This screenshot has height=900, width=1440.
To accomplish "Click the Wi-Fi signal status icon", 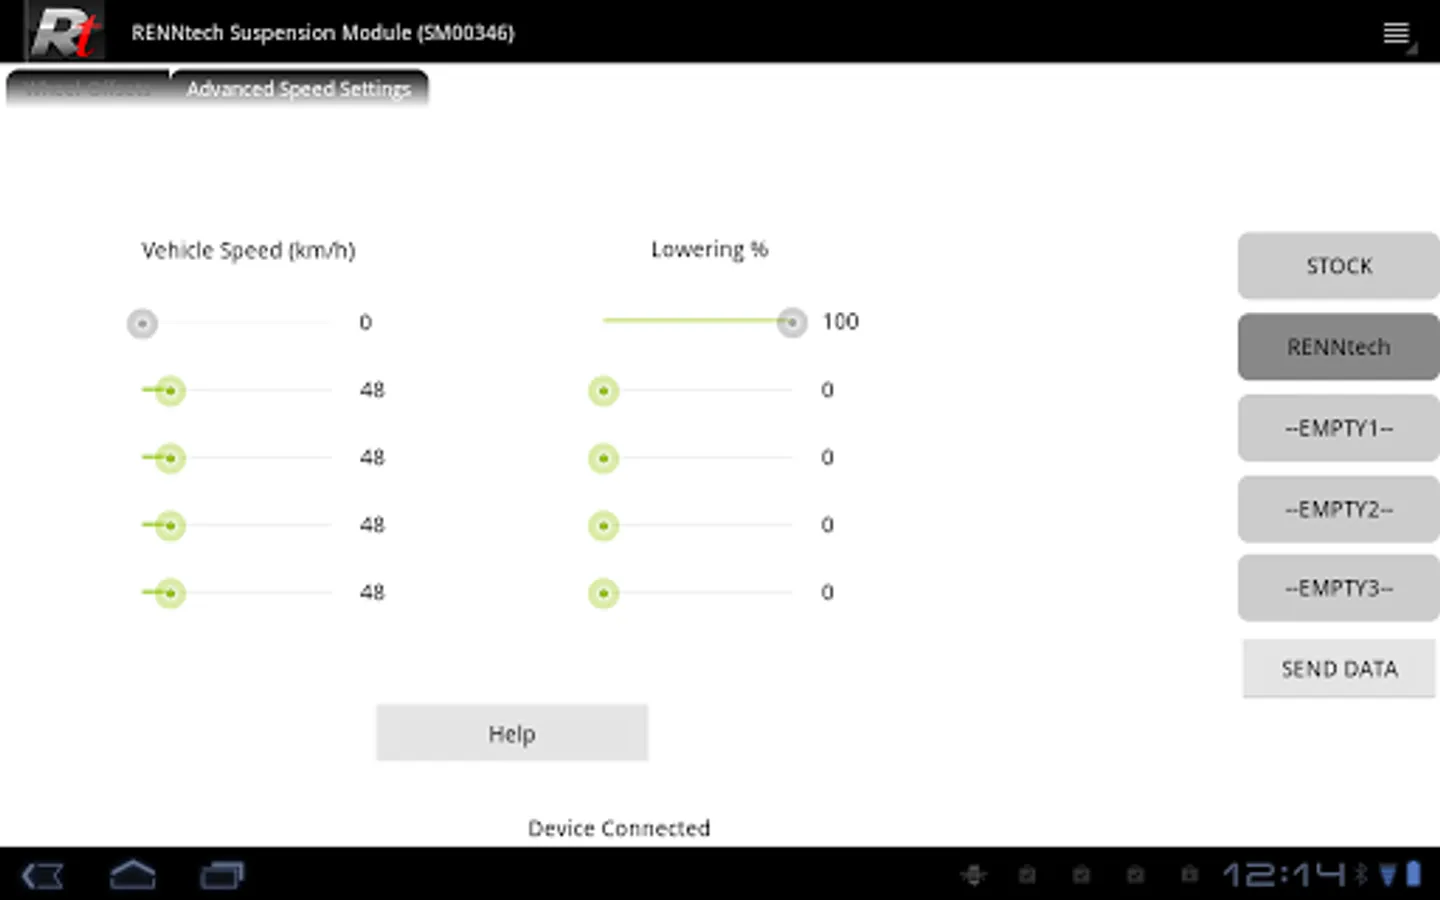I will pos(1388,875).
